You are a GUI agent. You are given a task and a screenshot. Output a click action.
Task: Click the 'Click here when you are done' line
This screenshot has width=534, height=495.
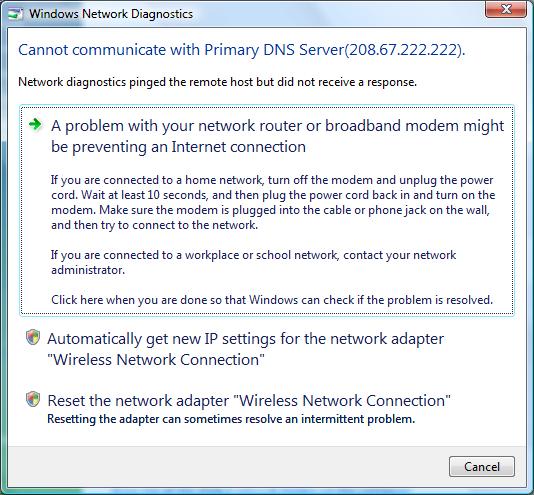coord(272,300)
